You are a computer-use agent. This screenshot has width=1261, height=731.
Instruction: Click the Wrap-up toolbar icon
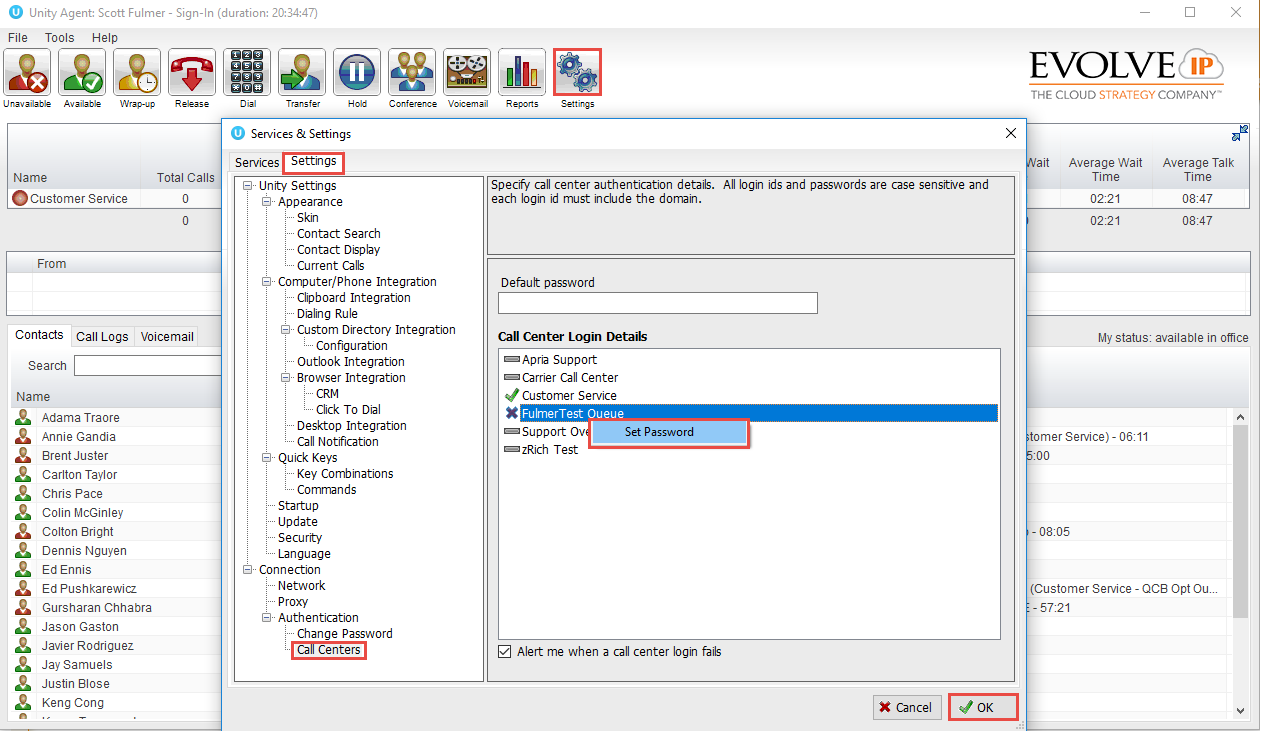pyautogui.click(x=137, y=73)
